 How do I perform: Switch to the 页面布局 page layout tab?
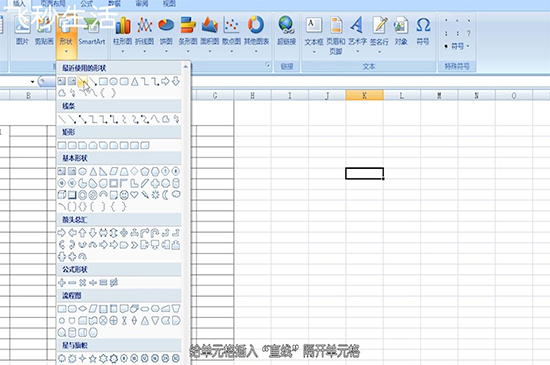pos(53,4)
